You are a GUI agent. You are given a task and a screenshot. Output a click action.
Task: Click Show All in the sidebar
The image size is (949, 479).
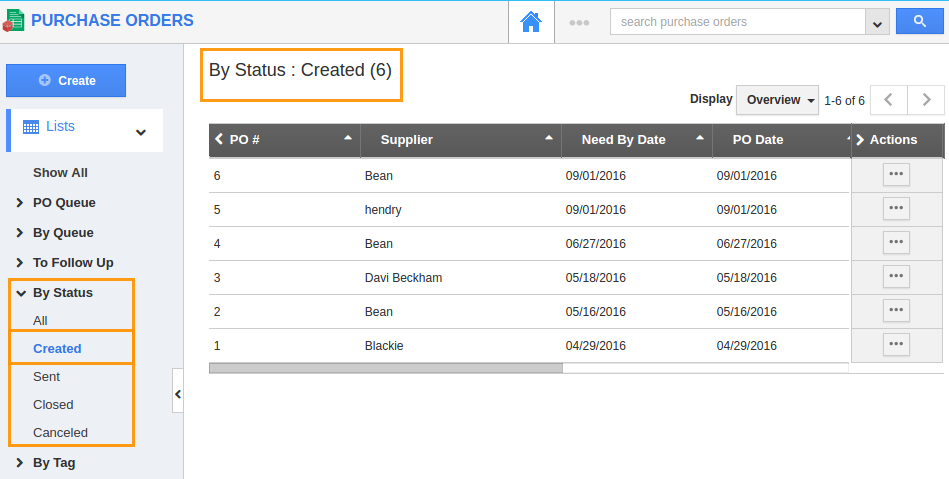(60, 172)
